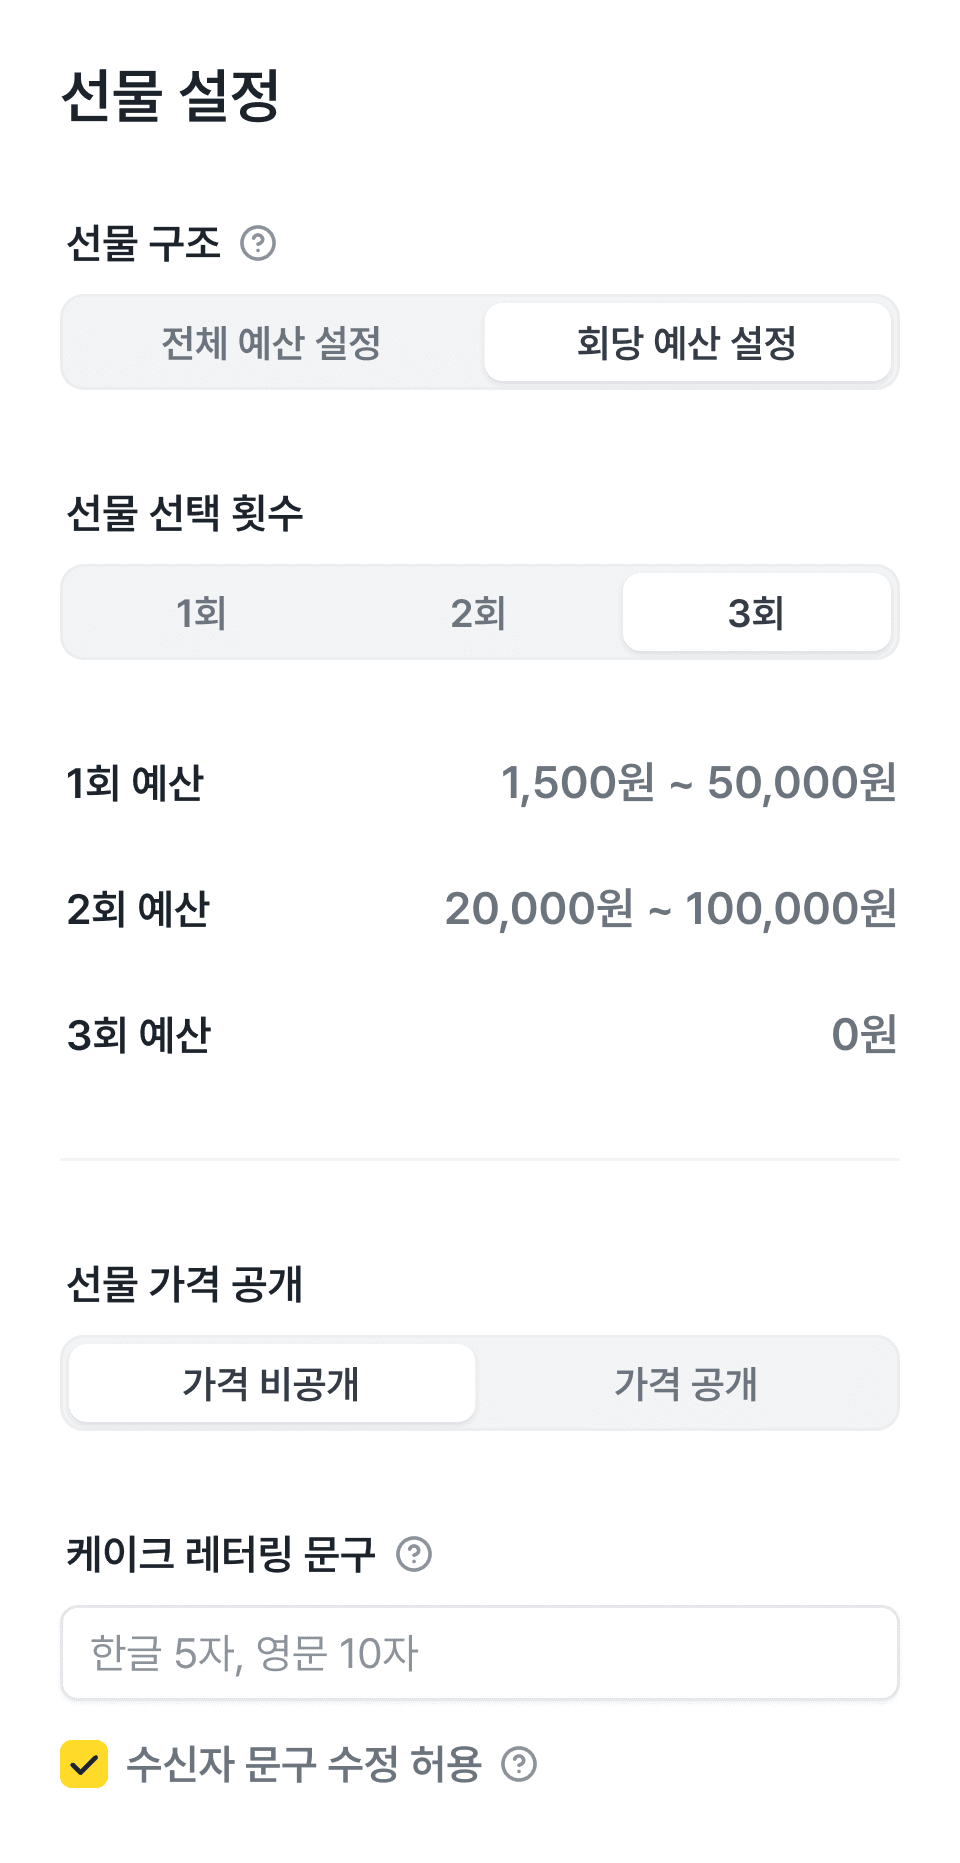960x1863 pixels.
Task: Focus the 한글 5자, 영문 10자 lettering field
Action: [480, 1653]
